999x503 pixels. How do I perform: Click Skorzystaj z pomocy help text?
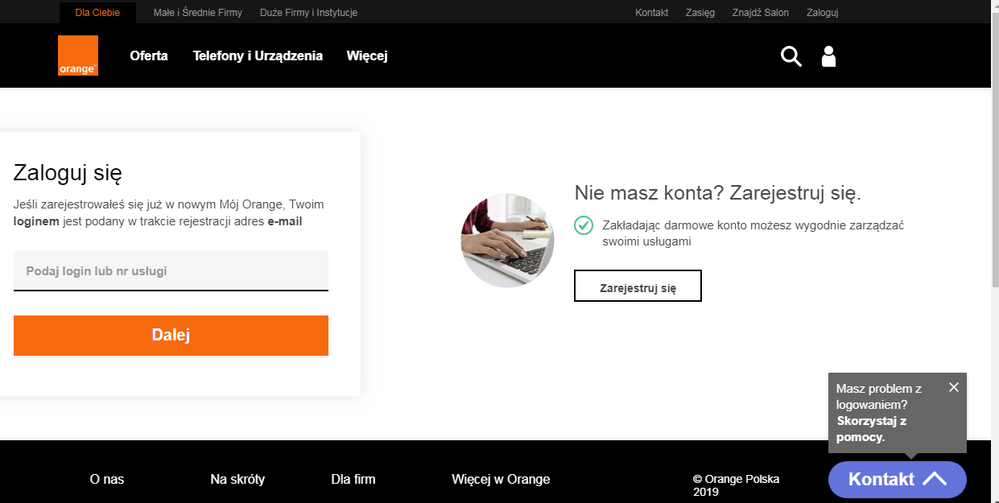click(872, 429)
